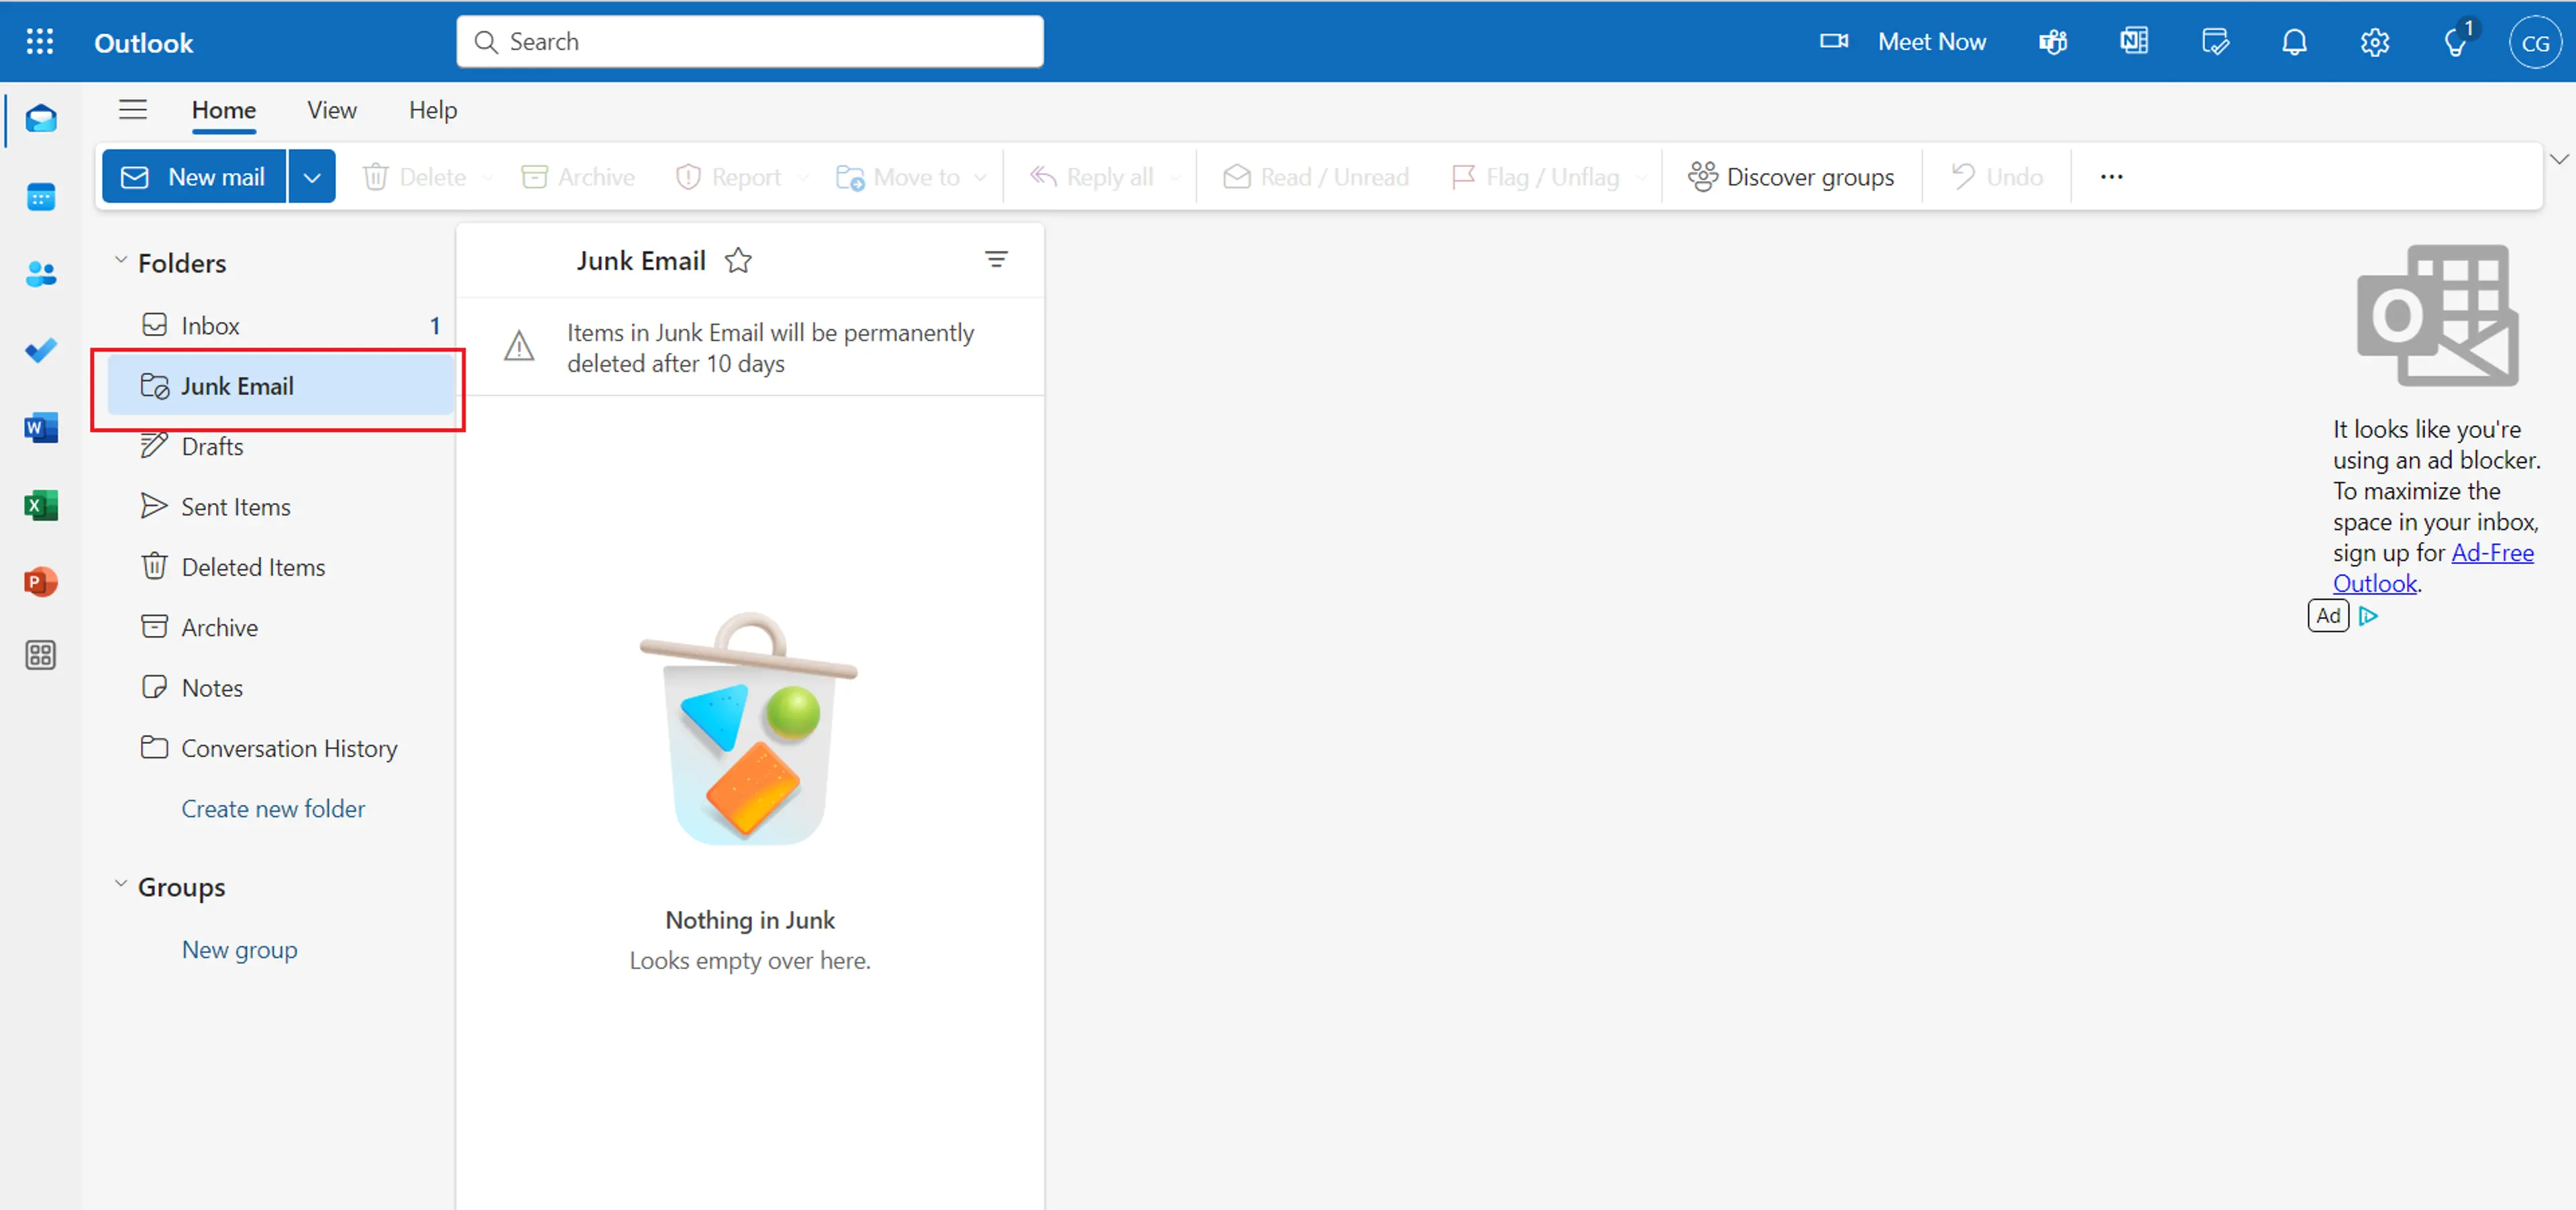Screen dimensions: 2576x1210
Task: Launch Word from the left rail
Action: (41, 428)
